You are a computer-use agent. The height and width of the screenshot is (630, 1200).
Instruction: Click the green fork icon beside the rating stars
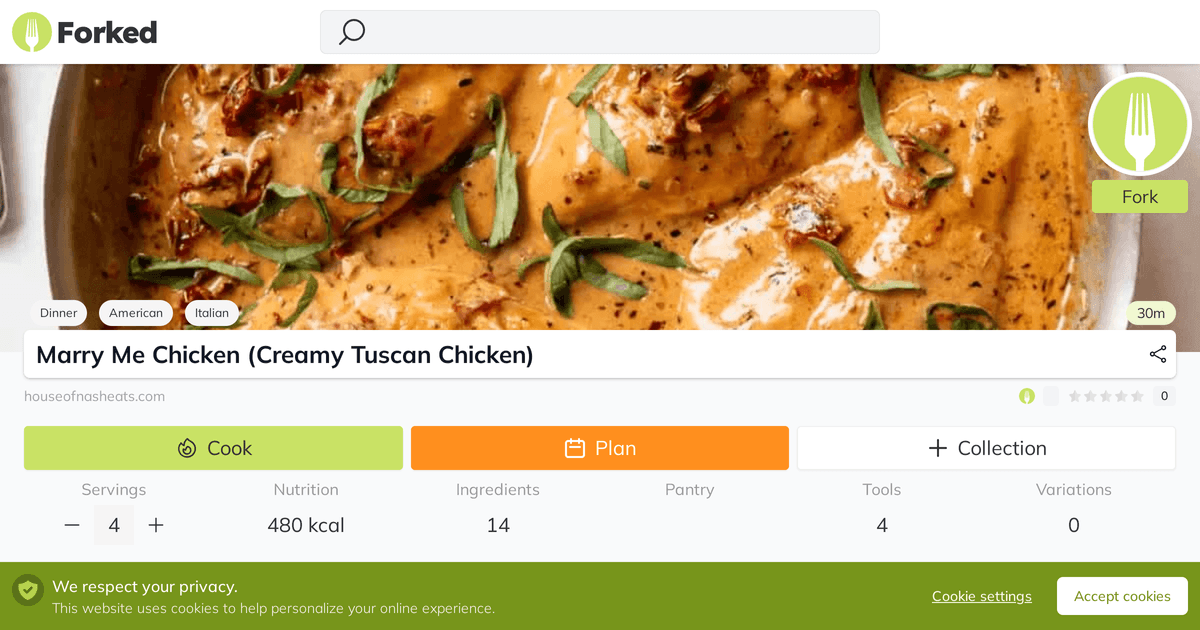point(1026,396)
